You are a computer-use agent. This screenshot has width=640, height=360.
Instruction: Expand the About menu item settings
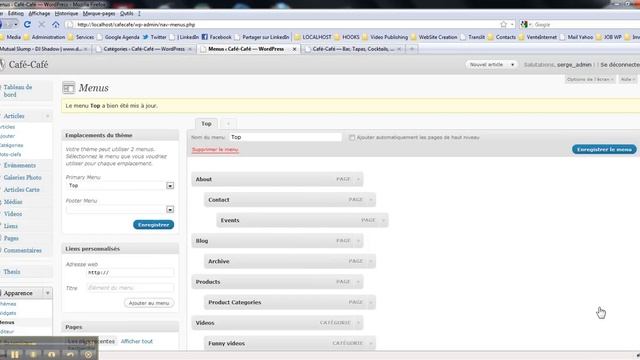click(x=358, y=179)
